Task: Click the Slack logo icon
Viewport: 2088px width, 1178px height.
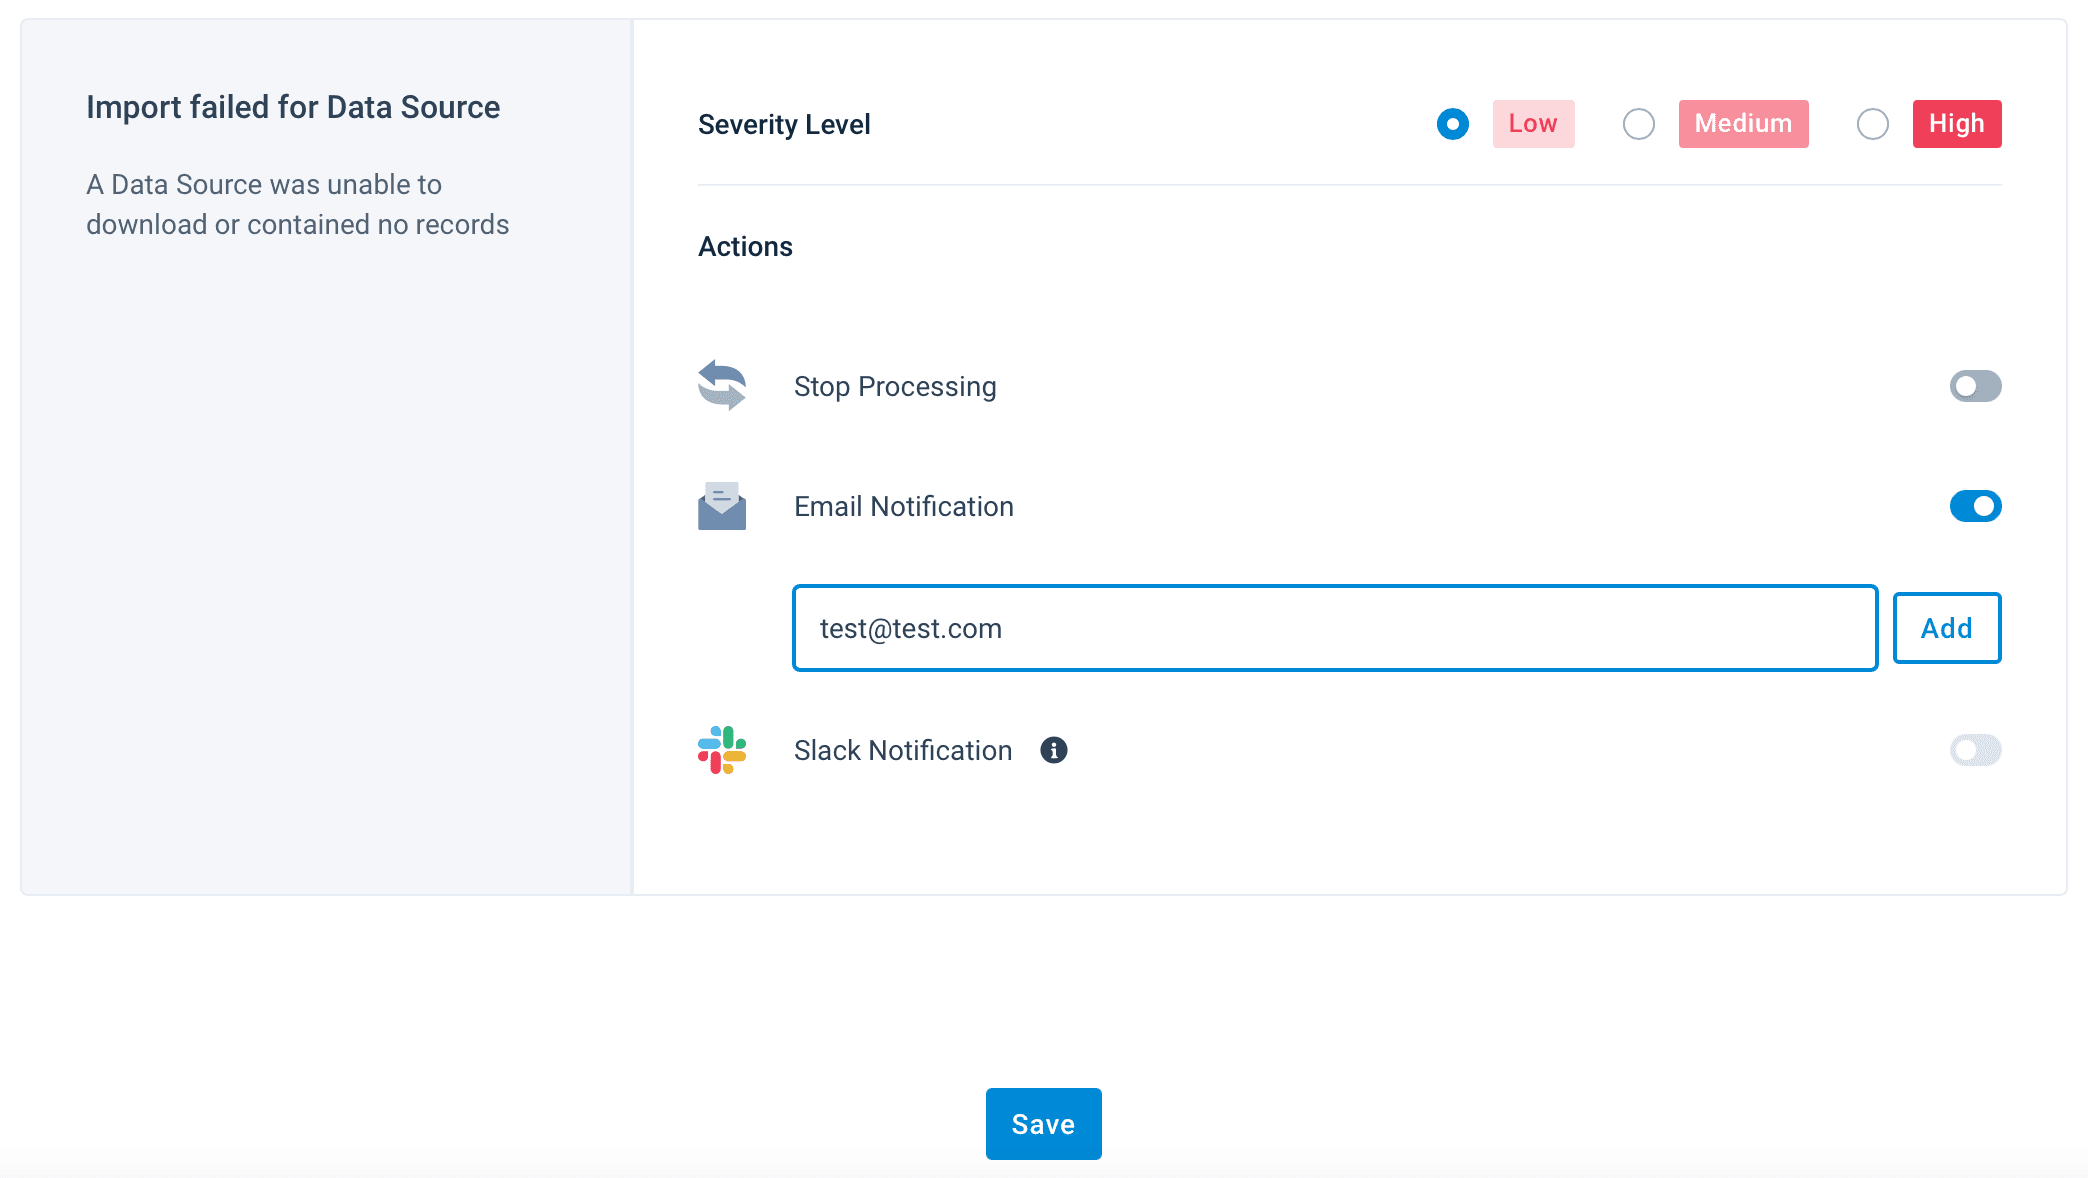Action: [722, 750]
